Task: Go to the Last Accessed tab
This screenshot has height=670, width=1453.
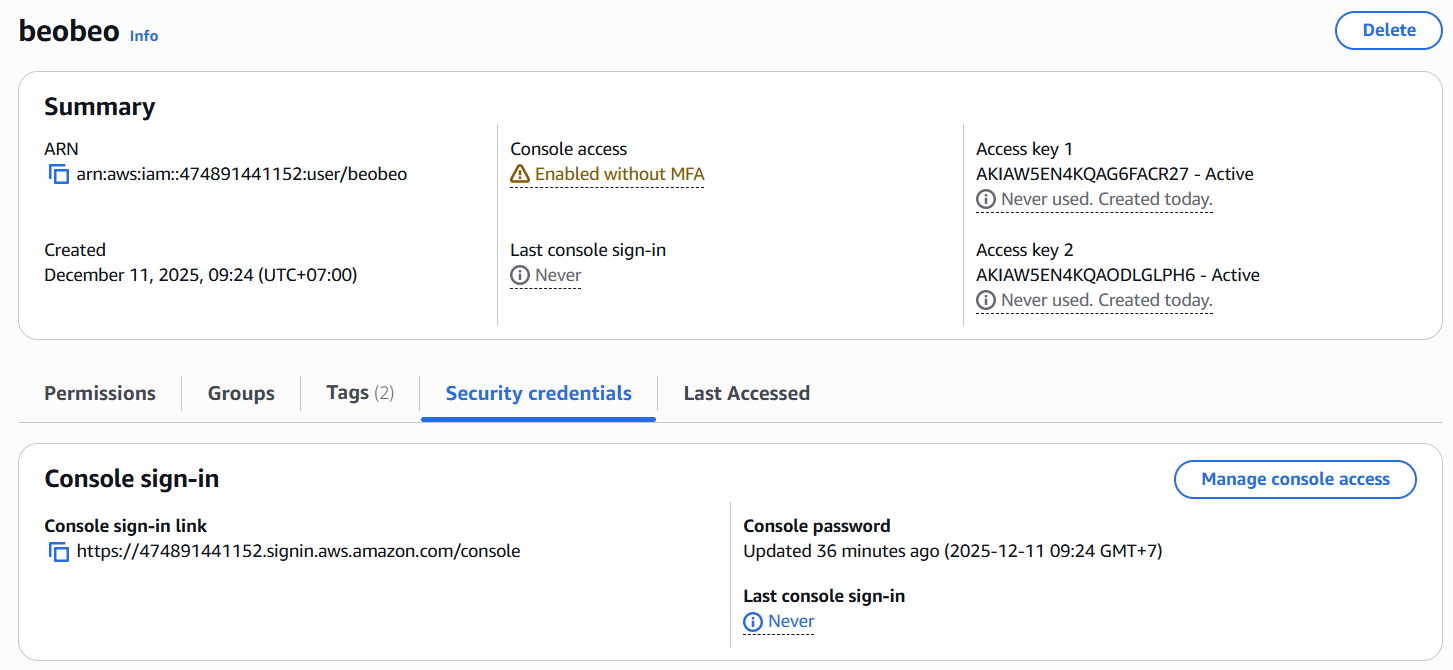Action: point(746,393)
